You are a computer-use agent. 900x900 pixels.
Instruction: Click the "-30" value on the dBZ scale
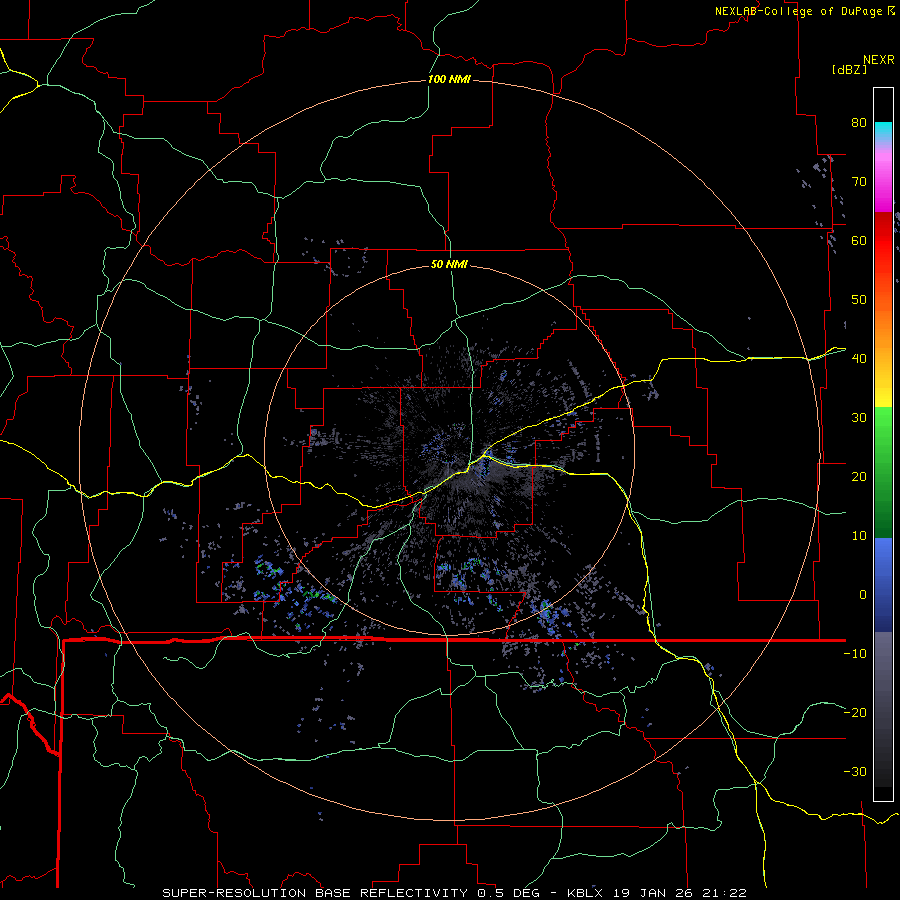pos(855,771)
